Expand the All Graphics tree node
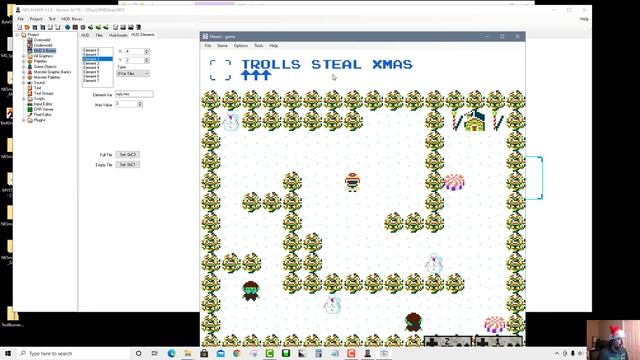Viewport: 640px width, 360px height. (x=24, y=56)
